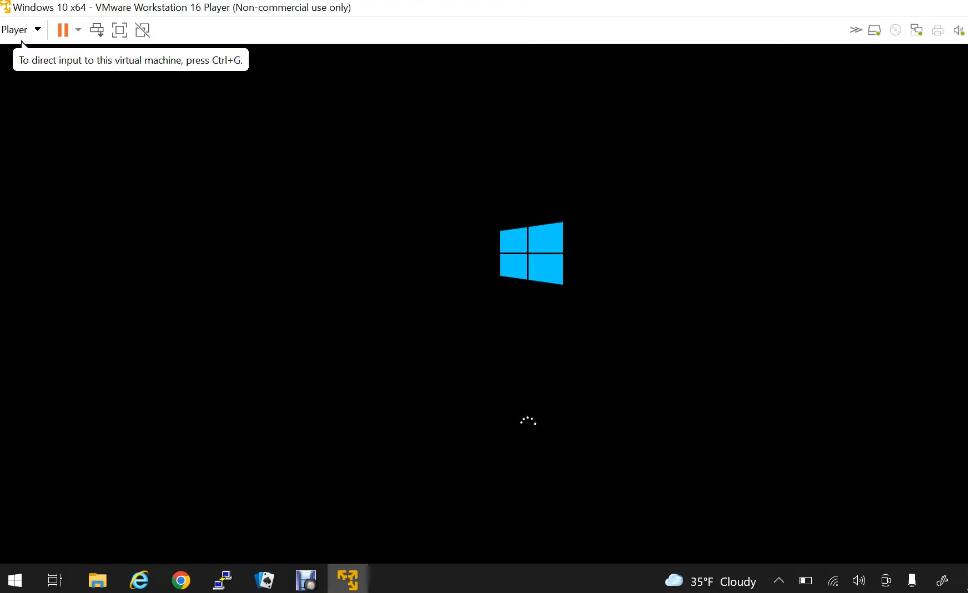Viewport: 968px width, 593px height.
Task: Launch Google Chrome from the taskbar
Action: (x=181, y=580)
